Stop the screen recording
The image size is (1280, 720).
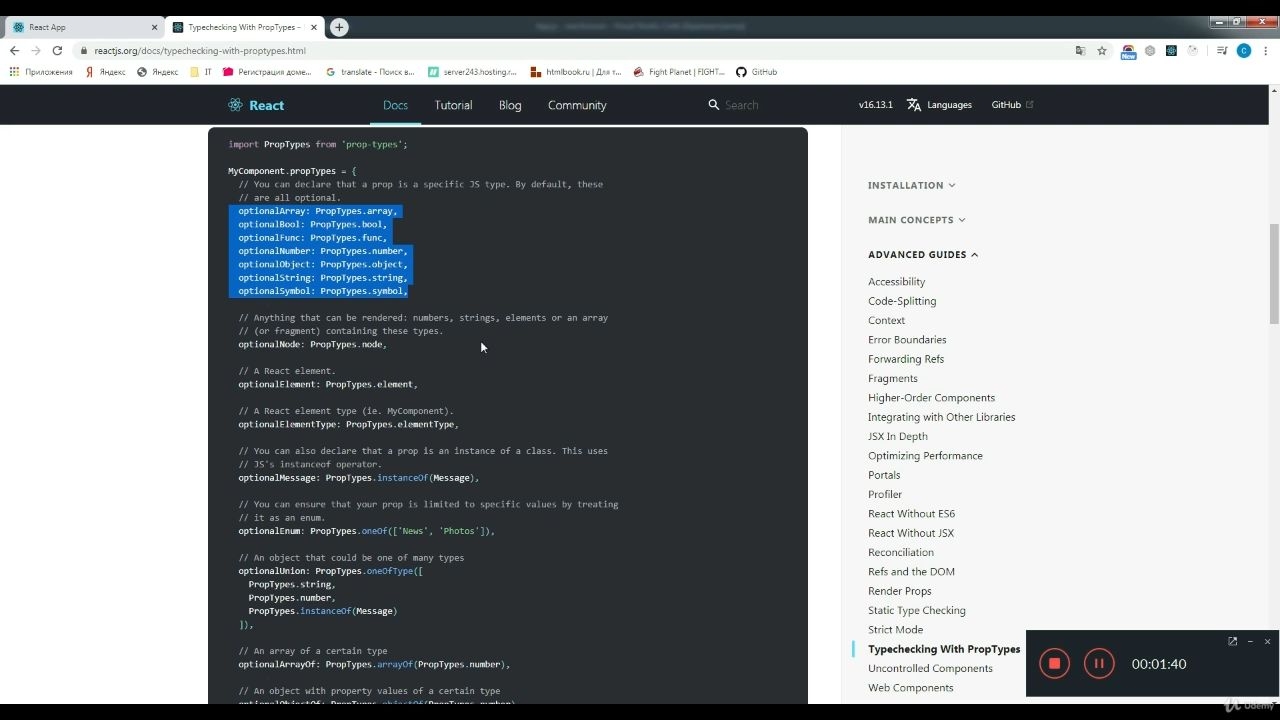[x=1054, y=663]
